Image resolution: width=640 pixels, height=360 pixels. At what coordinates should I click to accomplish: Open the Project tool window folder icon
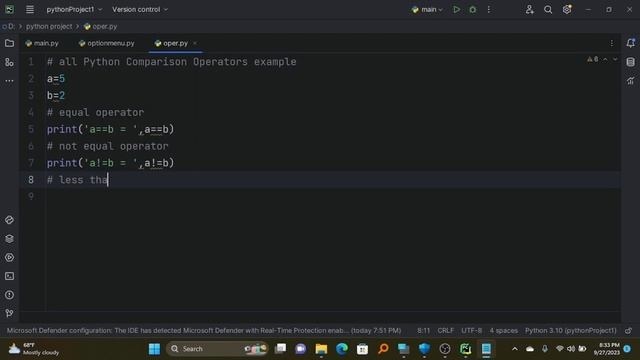[x=9, y=43]
